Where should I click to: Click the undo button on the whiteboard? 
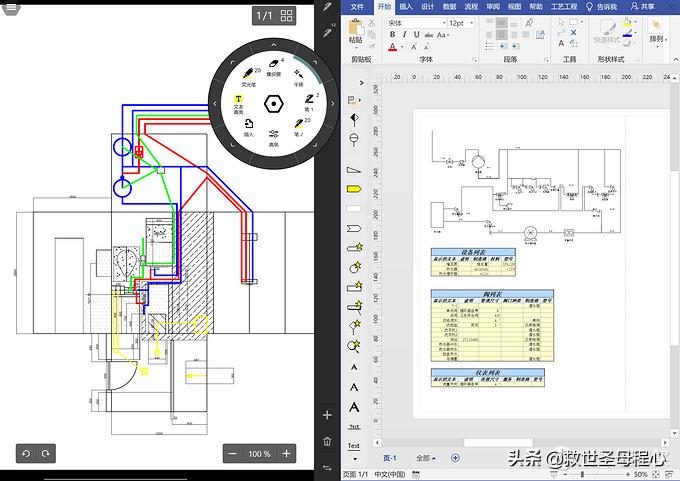click(27, 453)
